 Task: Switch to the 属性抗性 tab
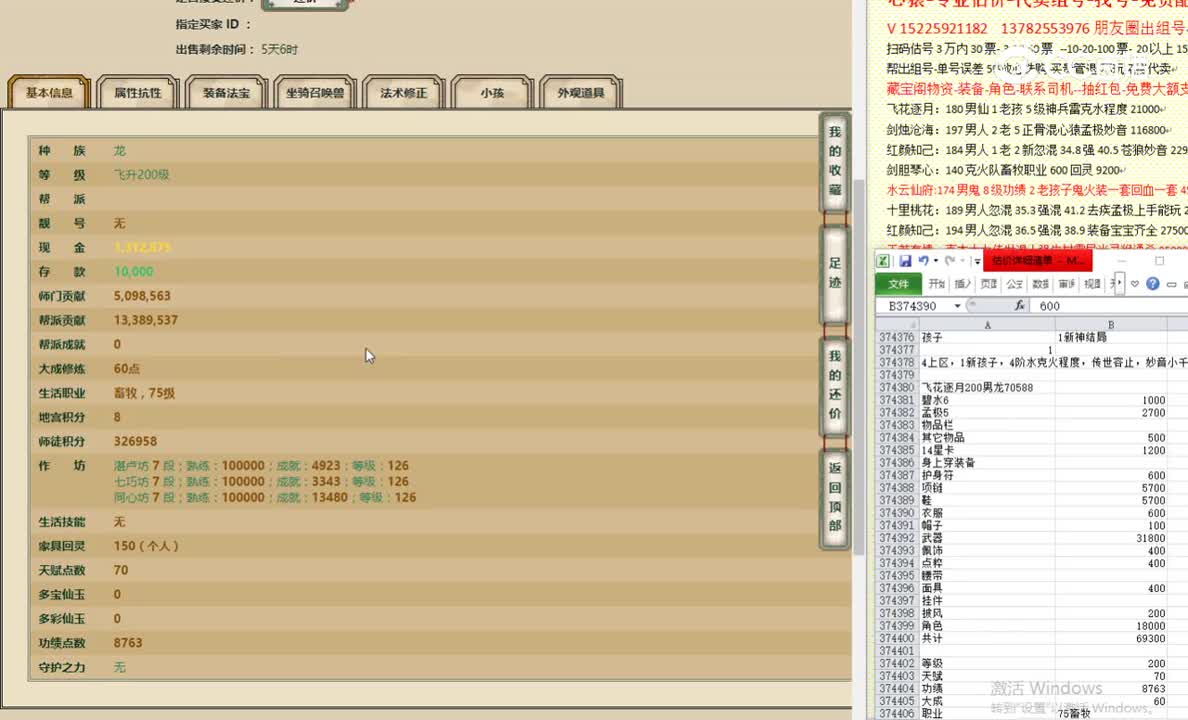138,92
